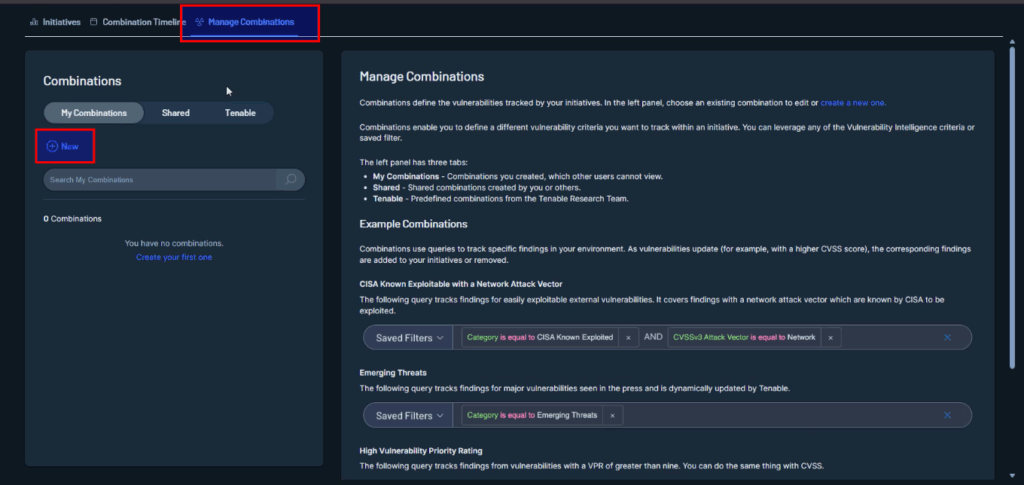
Task: Click the magnifier search icon
Action: 290,179
